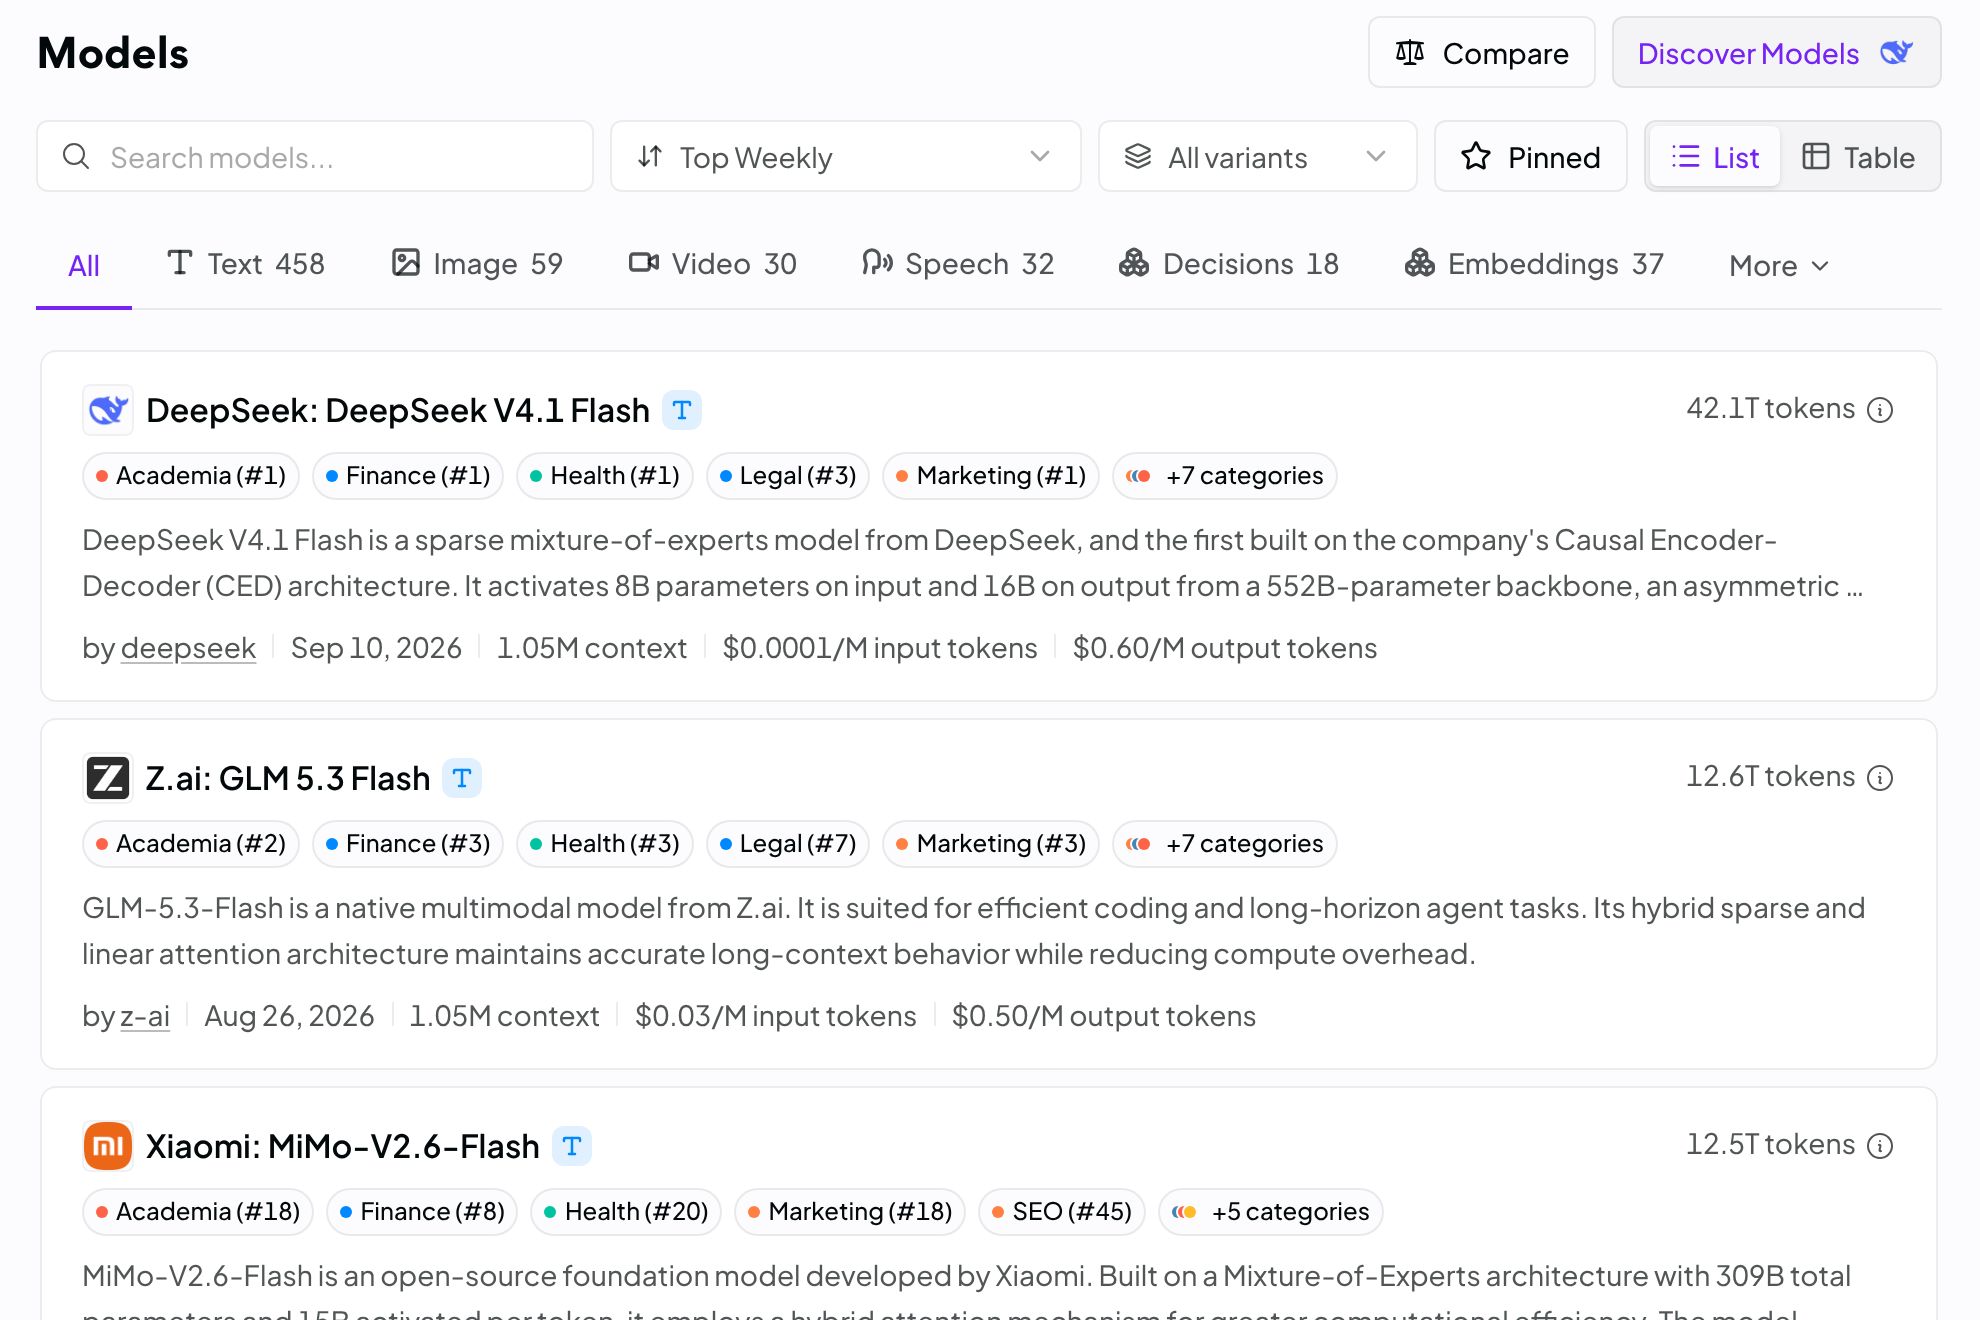Open the deepseek author link
Screen dimensions: 1980x1320
tap(188, 648)
